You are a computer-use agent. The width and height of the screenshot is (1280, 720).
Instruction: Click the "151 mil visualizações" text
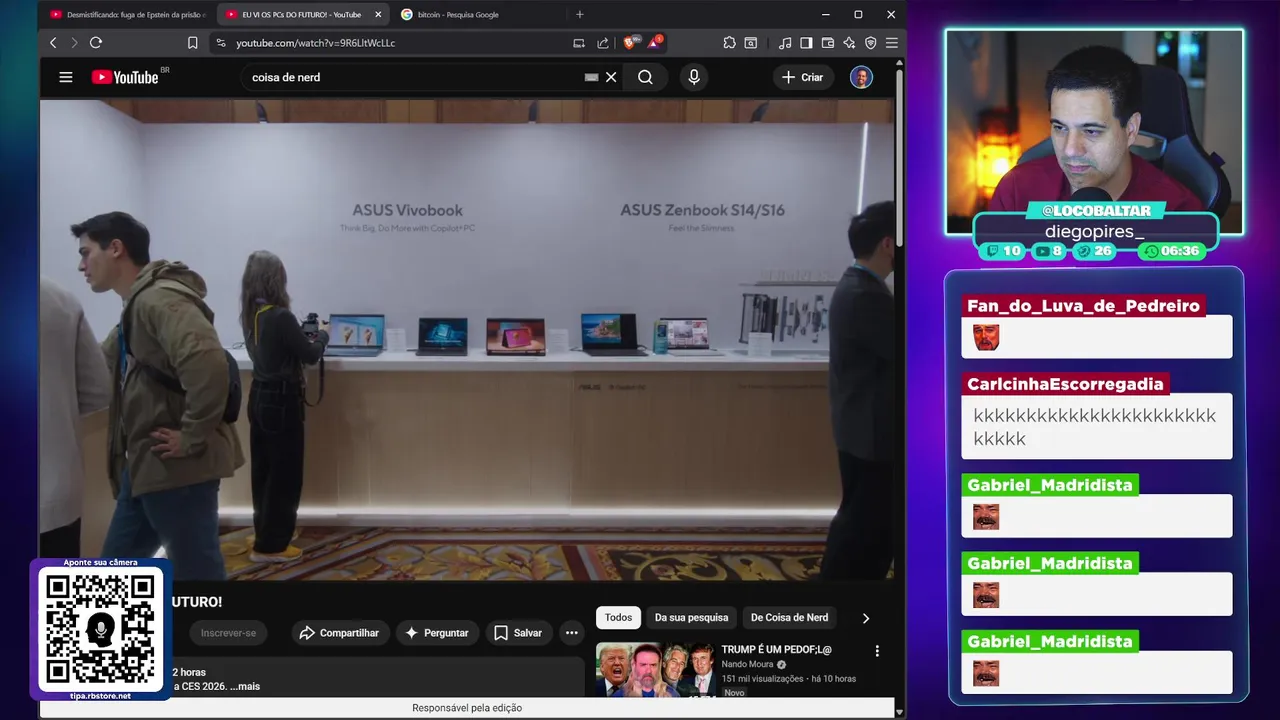point(762,679)
